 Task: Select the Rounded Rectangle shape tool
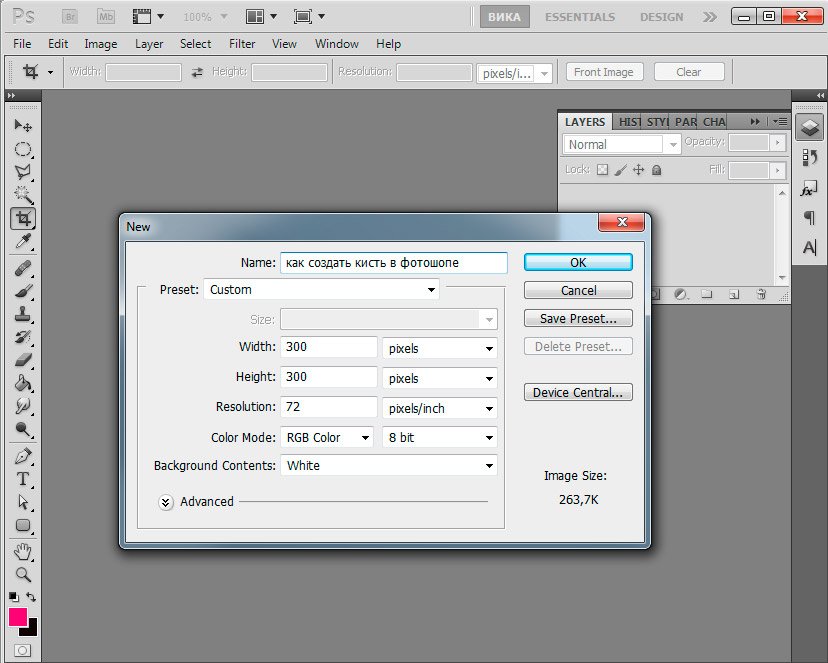click(23, 525)
